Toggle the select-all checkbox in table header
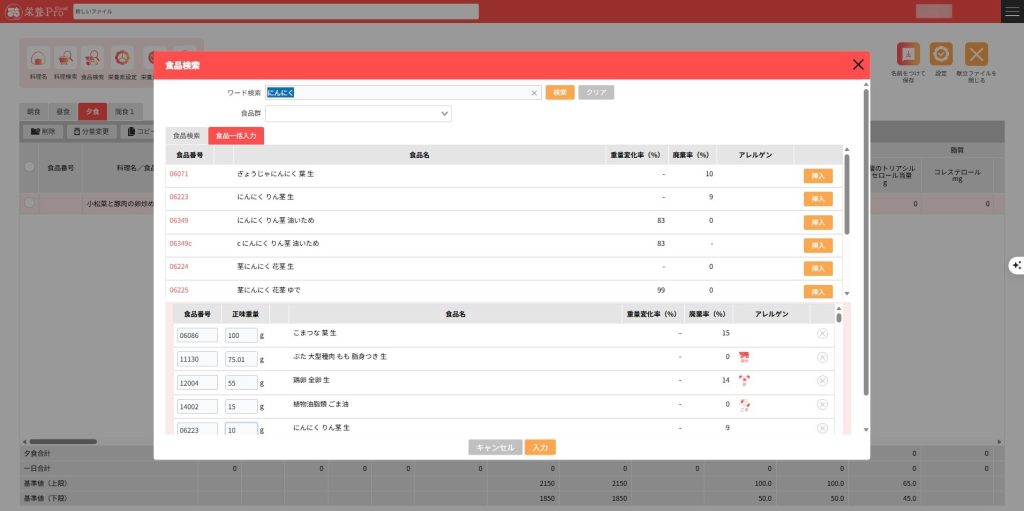The width and height of the screenshot is (1024, 511). 30,167
